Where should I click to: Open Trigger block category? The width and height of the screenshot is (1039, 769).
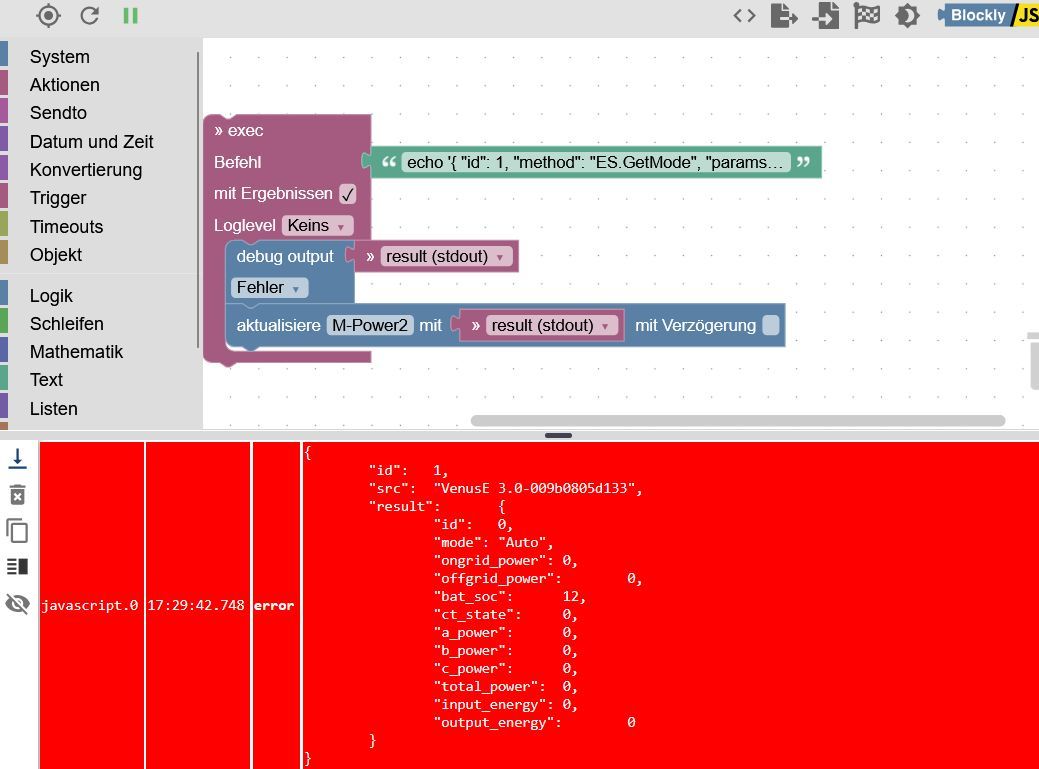[58, 198]
